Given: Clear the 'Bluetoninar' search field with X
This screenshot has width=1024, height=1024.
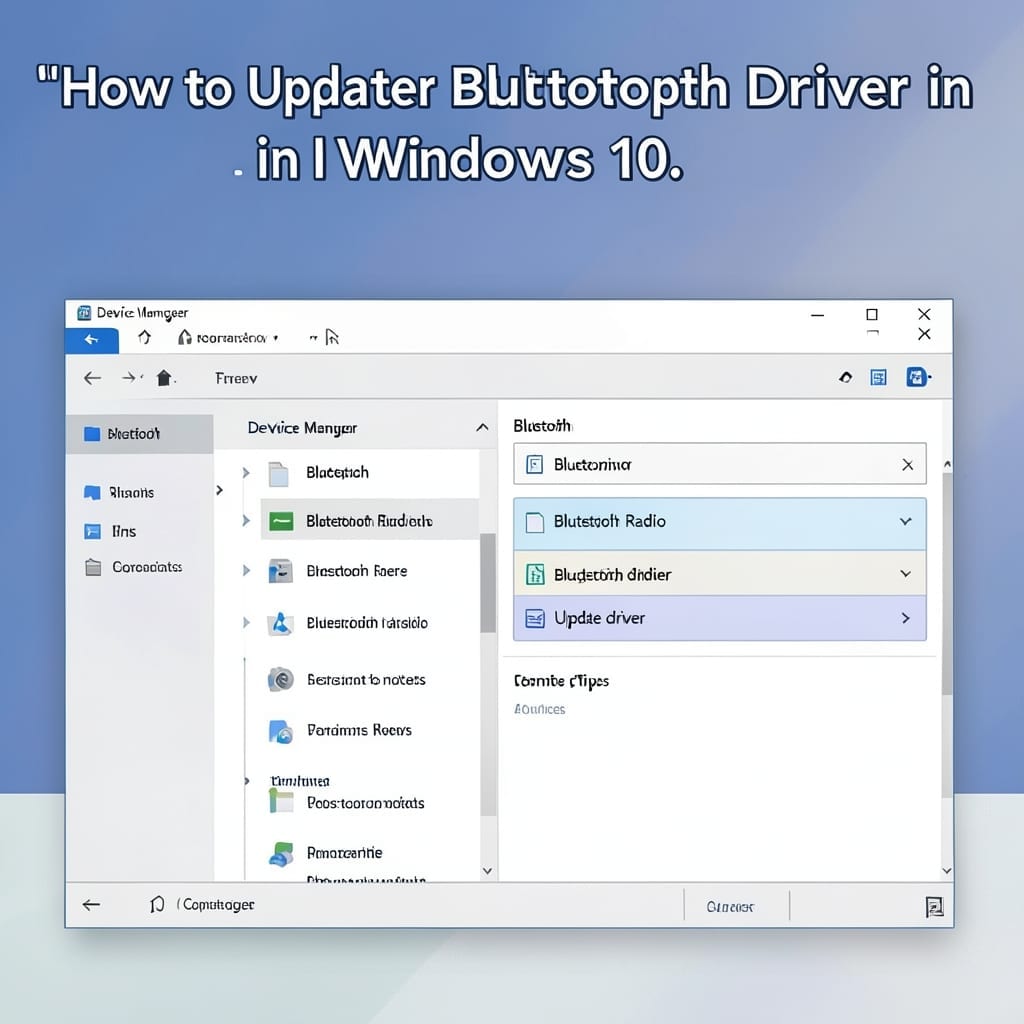Looking at the screenshot, I should click(907, 465).
